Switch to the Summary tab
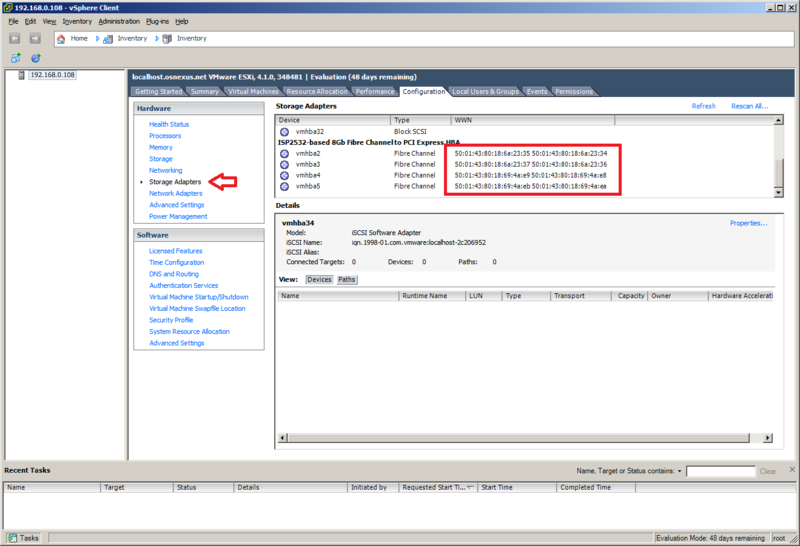The image size is (800, 546). 205,91
